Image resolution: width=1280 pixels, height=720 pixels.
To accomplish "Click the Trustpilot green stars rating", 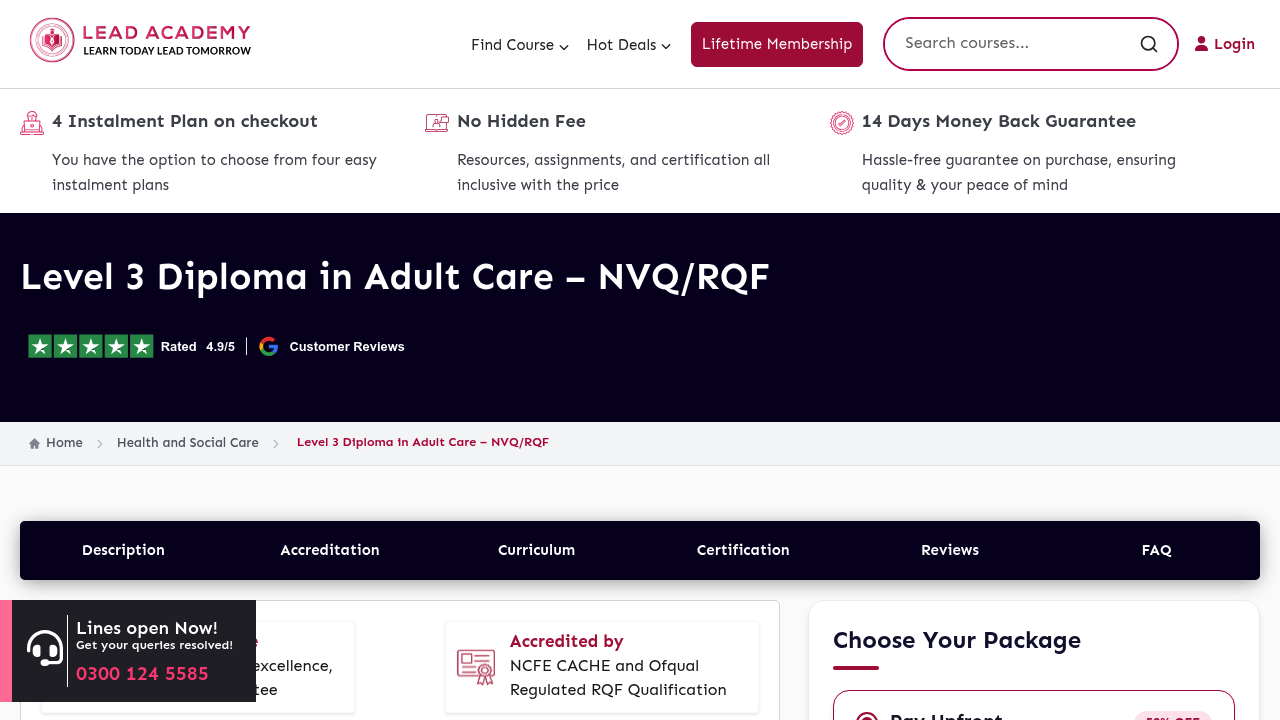I will pyautogui.click(x=91, y=346).
